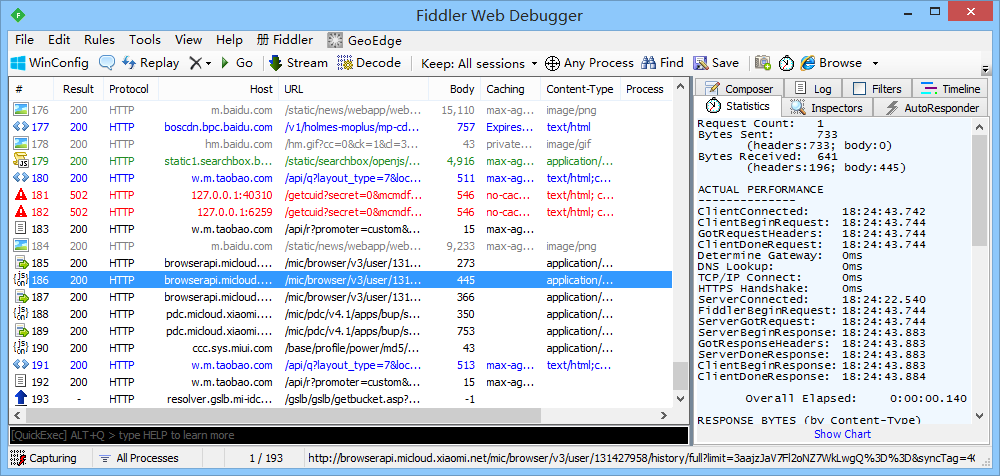Click upload arrow icon of session 193
The width and height of the screenshot is (1000, 476).
coord(20,399)
